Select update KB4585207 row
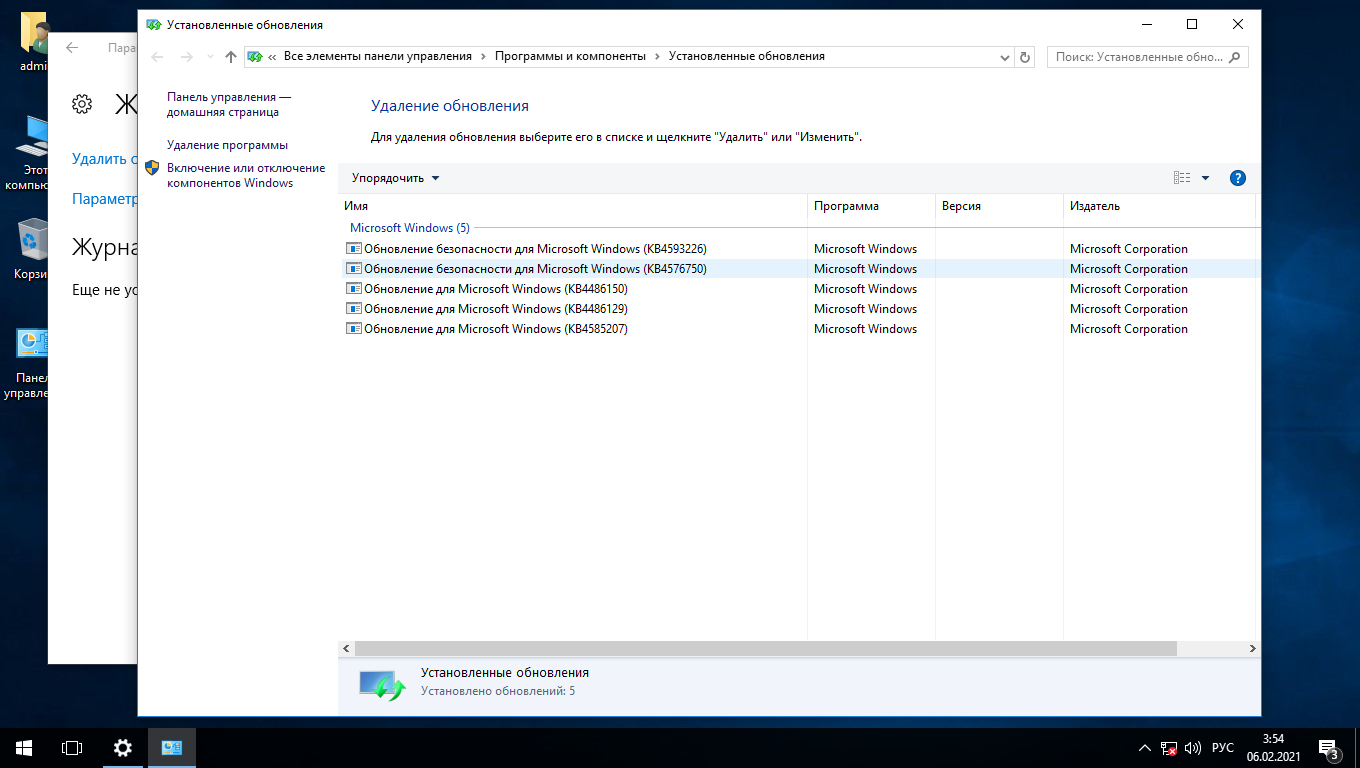The width and height of the screenshot is (1360, 768). click(x=799, y=329)
